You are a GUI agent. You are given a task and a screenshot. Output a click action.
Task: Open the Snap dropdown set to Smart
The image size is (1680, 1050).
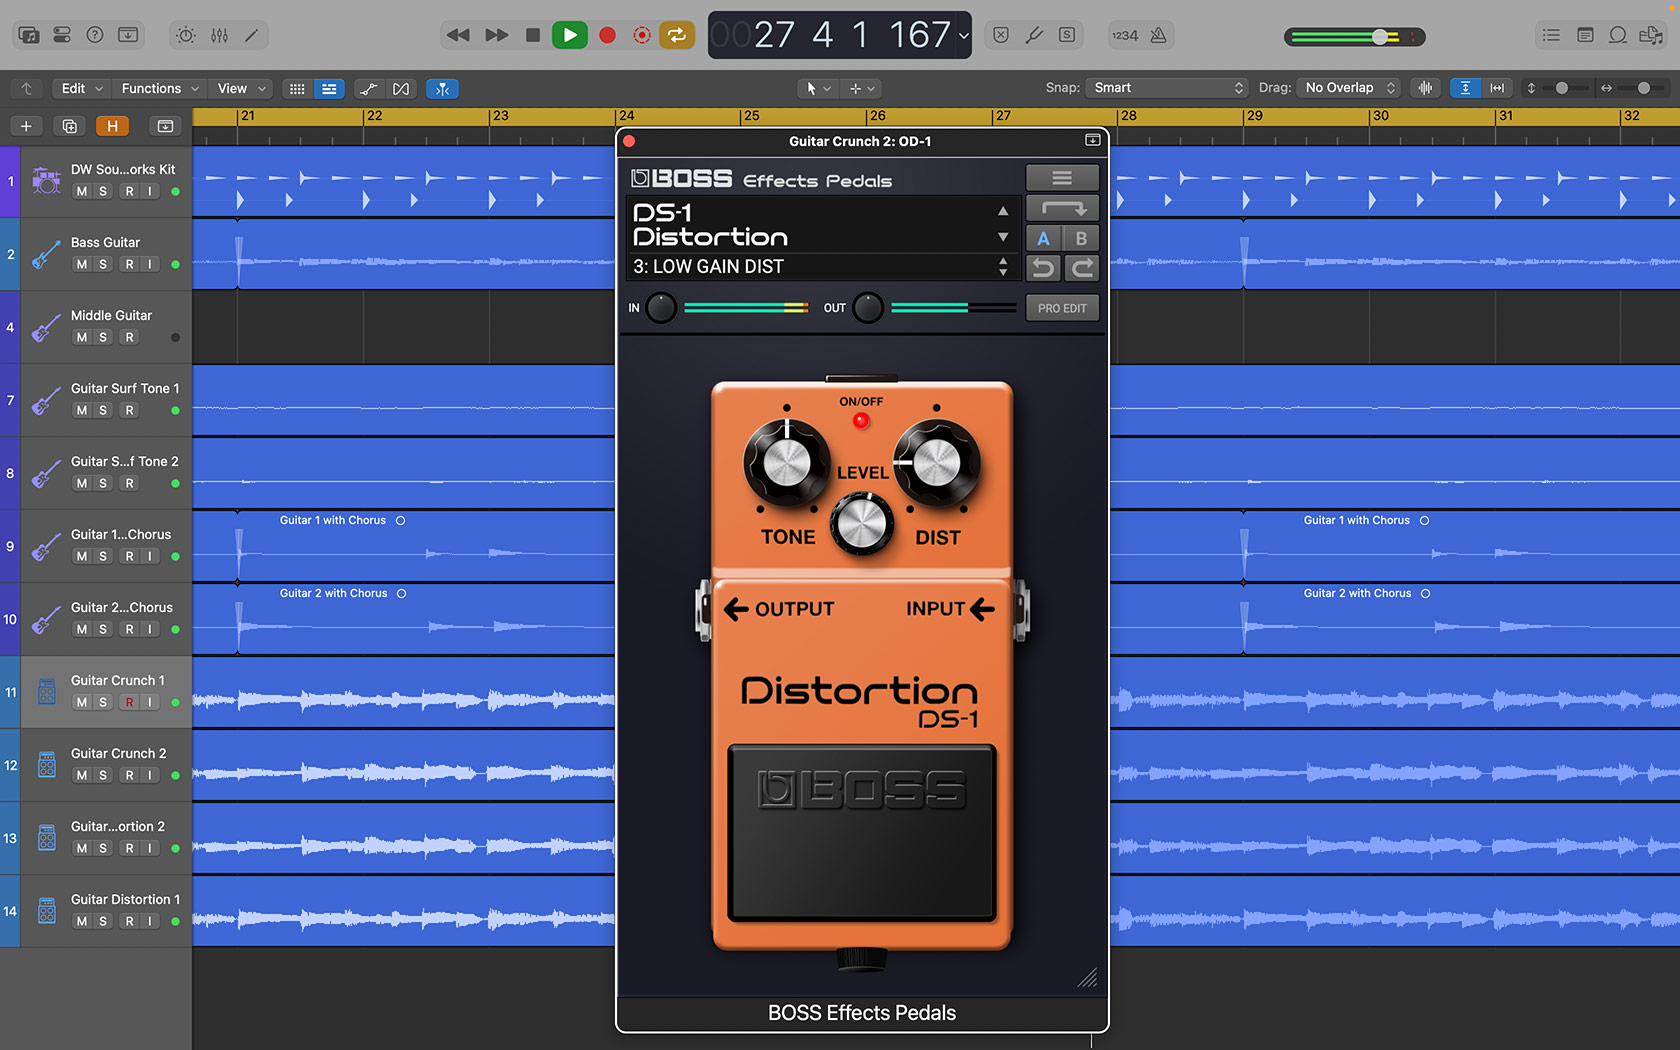pos(1166,88)
